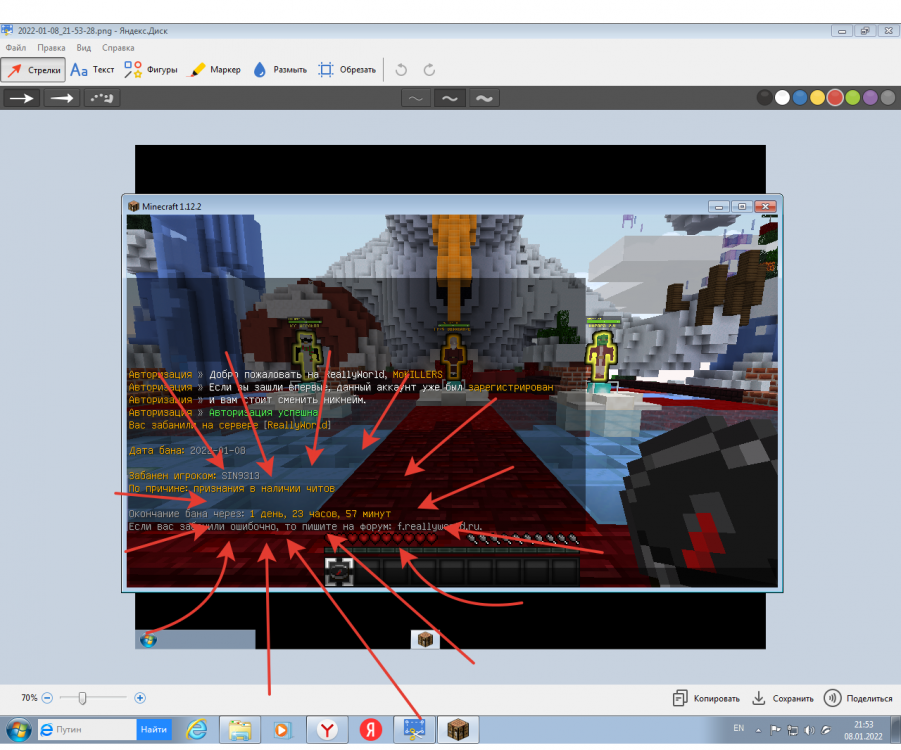Select the Стрелки arrow tool

(33, 70)
